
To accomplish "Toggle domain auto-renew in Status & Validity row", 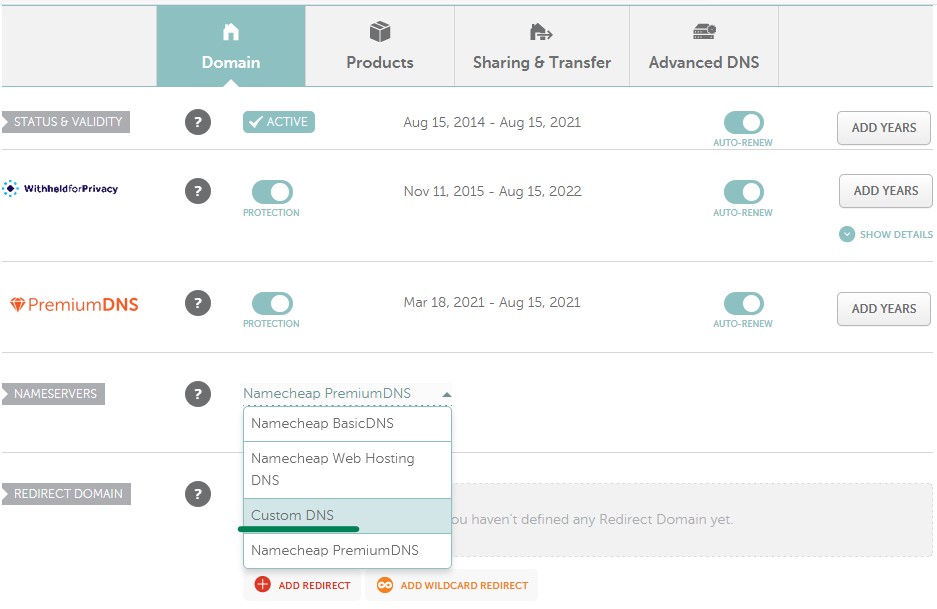I will pyautogui.click(x=743, y=123).
